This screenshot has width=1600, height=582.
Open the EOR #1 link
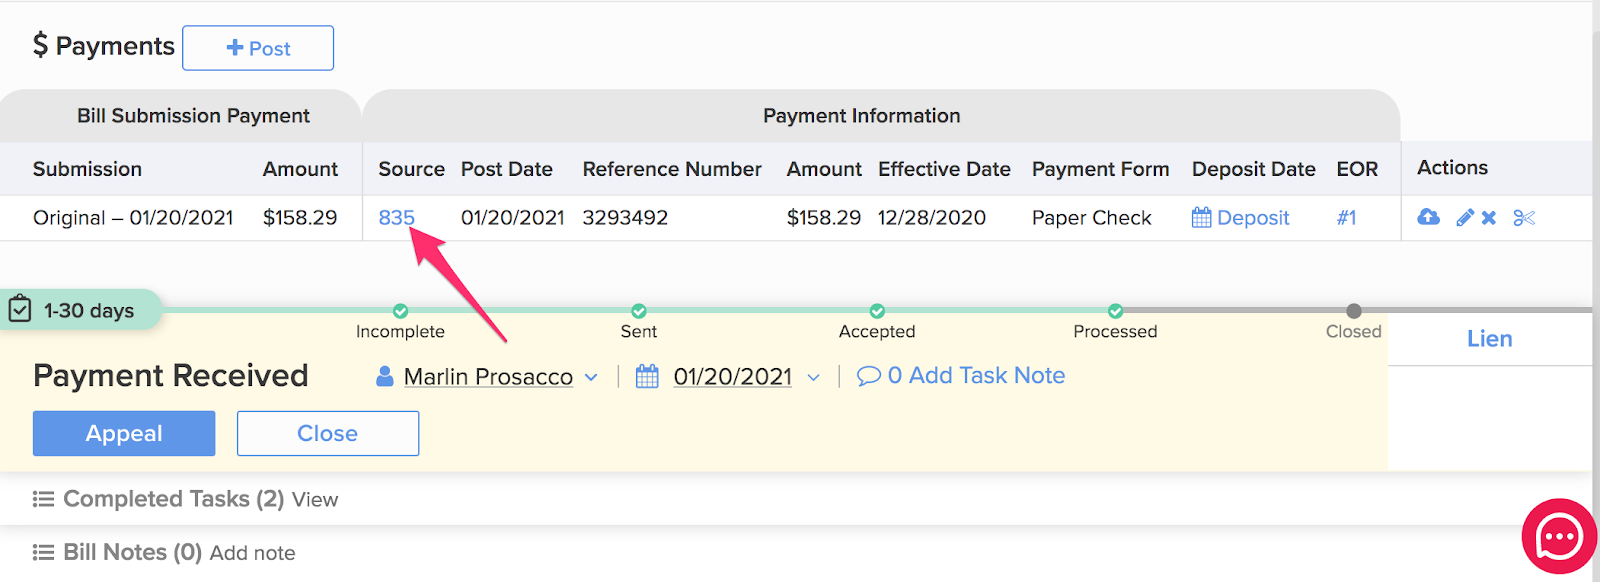pos(1346,217)
